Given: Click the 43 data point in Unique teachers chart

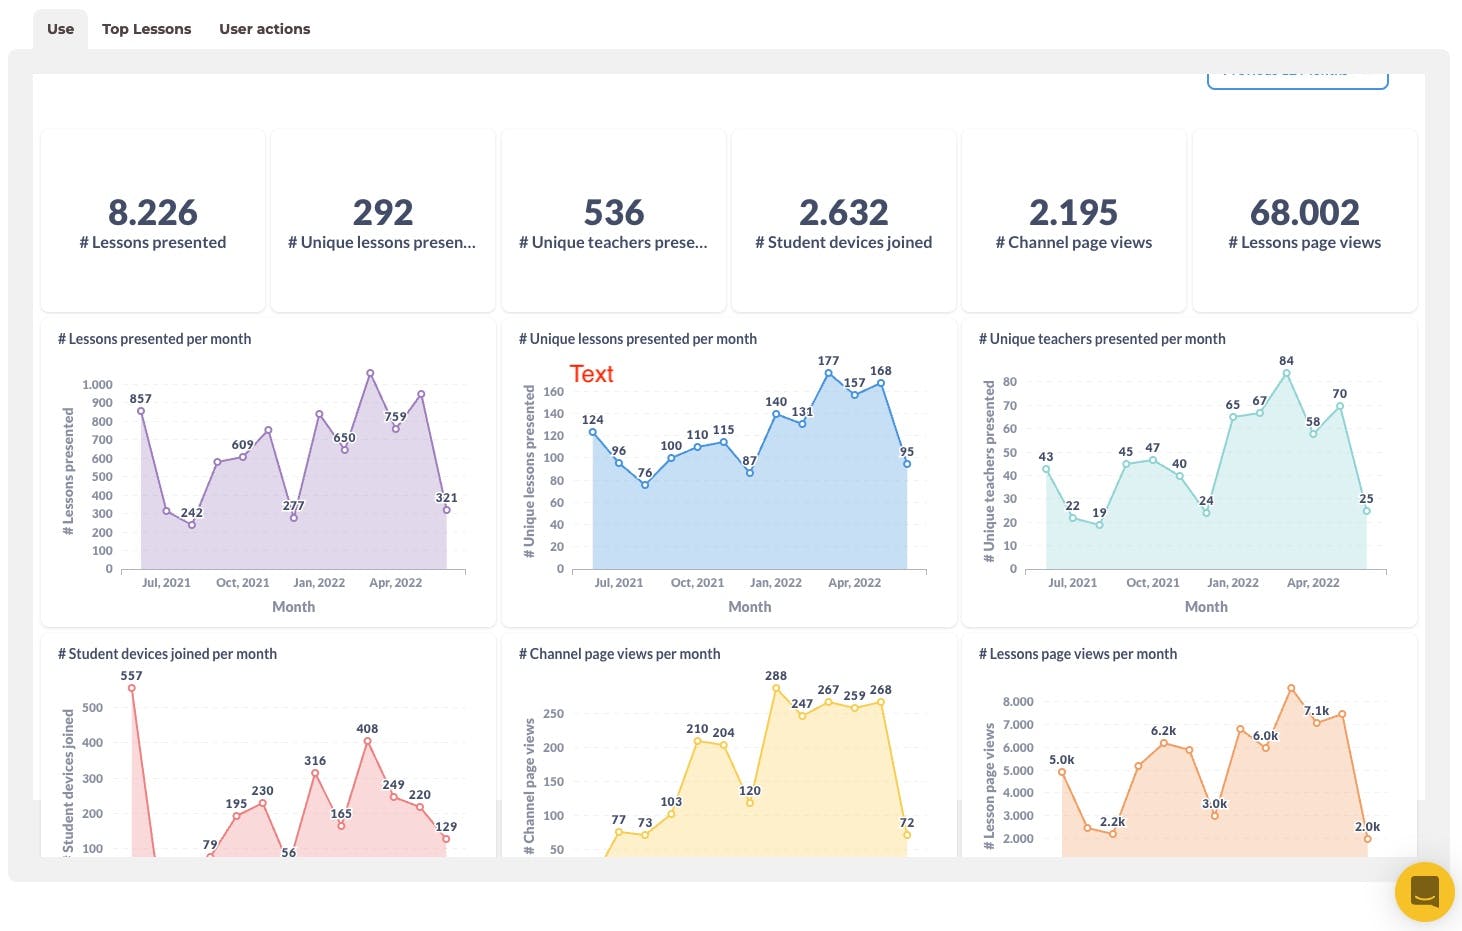Looking at the screenshot, I should point(1046,469).
